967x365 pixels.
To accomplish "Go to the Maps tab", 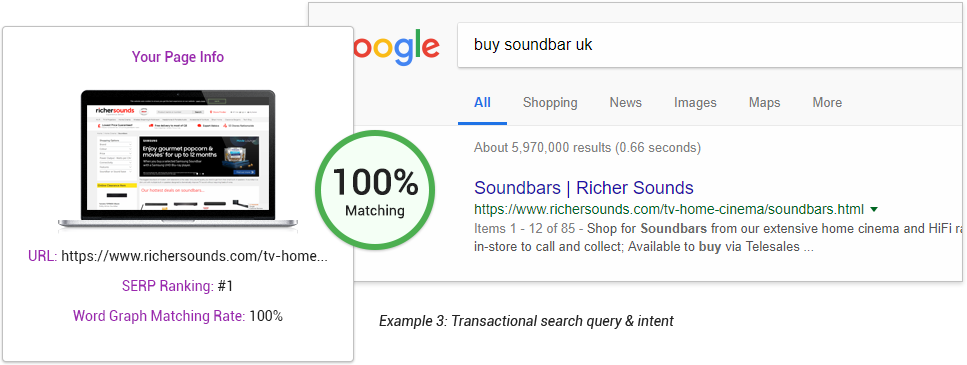I will pyautogui.click(x=764, y=103).
